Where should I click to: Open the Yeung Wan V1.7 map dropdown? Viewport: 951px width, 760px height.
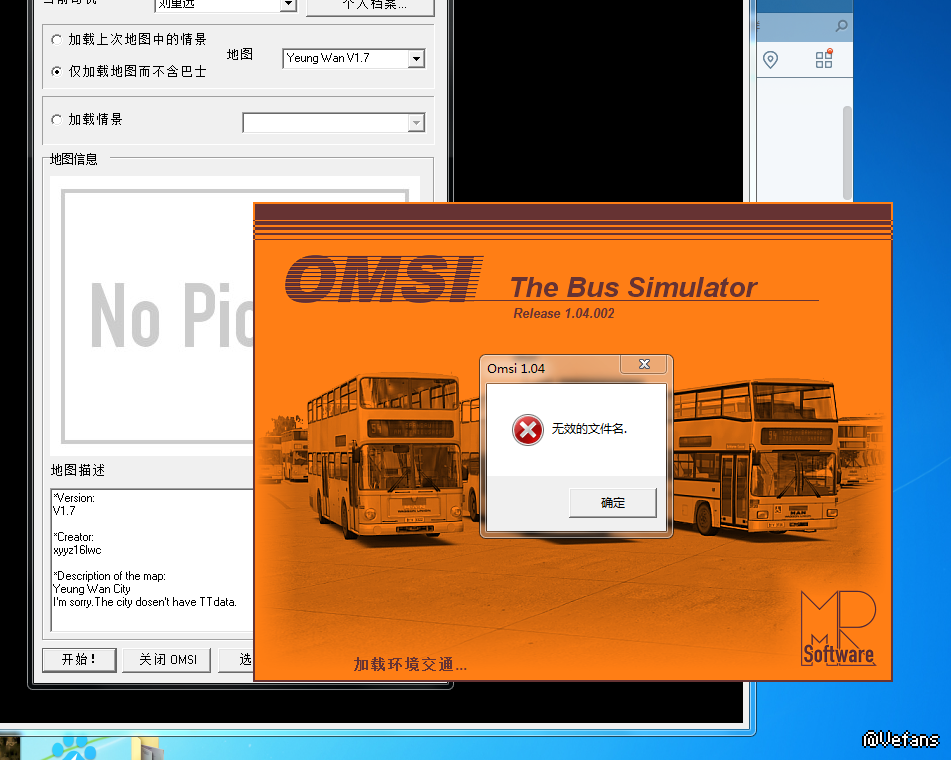pos(416,59)
